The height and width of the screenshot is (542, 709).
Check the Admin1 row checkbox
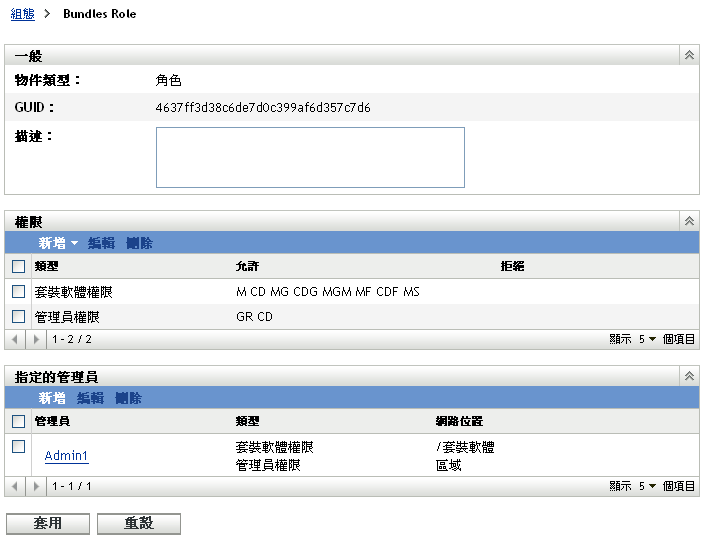click(x=19, y=447)
